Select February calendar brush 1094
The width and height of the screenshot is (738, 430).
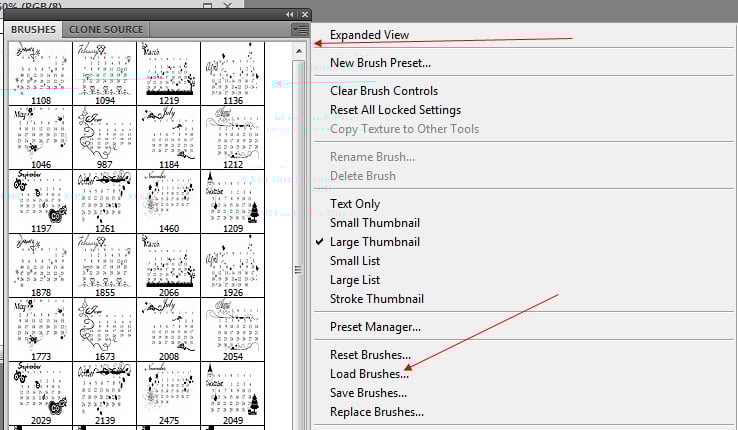coord(104,73)
